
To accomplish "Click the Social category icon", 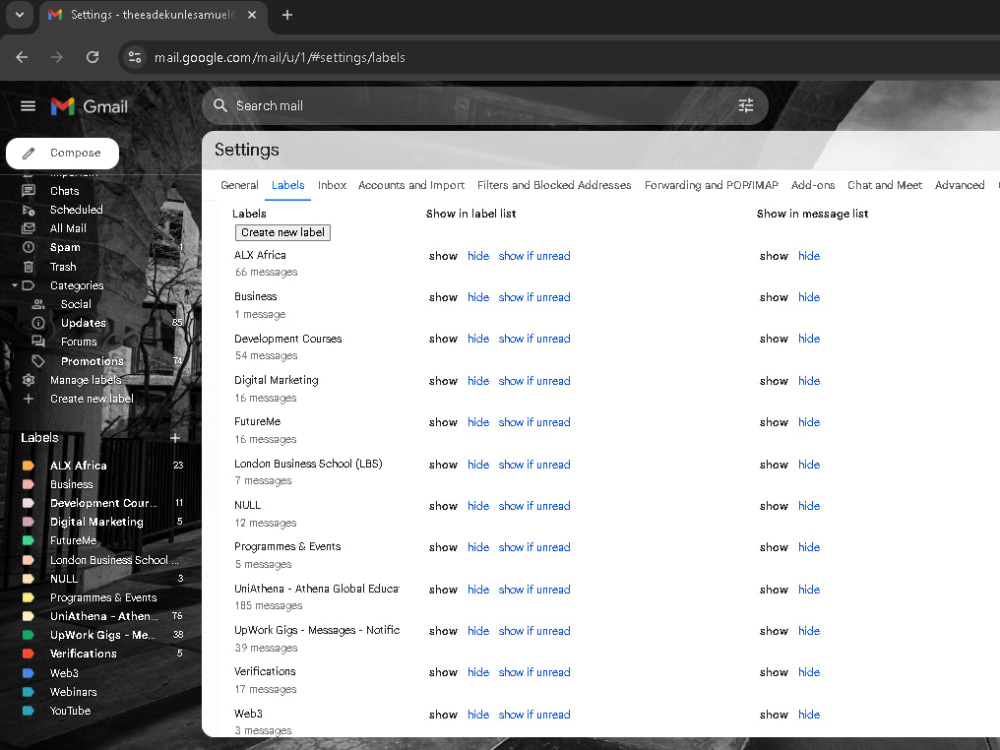I will tap(38, 304).
